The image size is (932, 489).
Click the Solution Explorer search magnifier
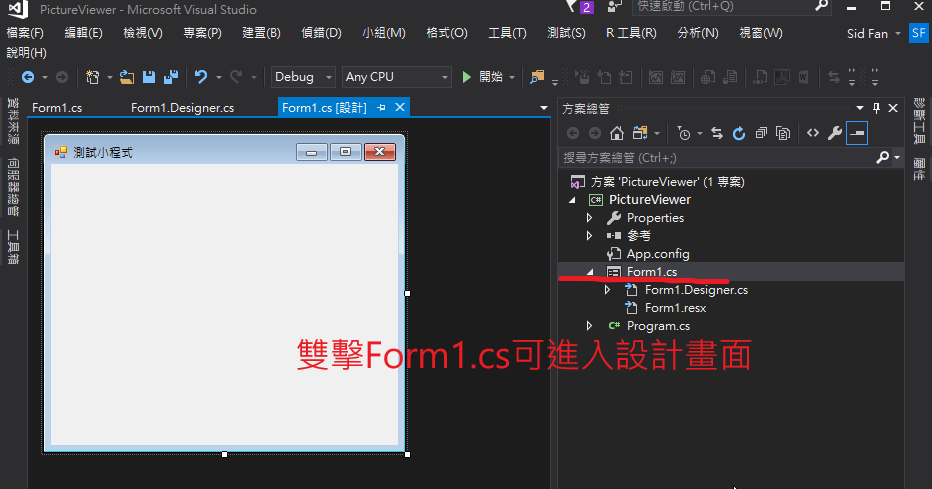pyautogui.click(x=883, y=157)
